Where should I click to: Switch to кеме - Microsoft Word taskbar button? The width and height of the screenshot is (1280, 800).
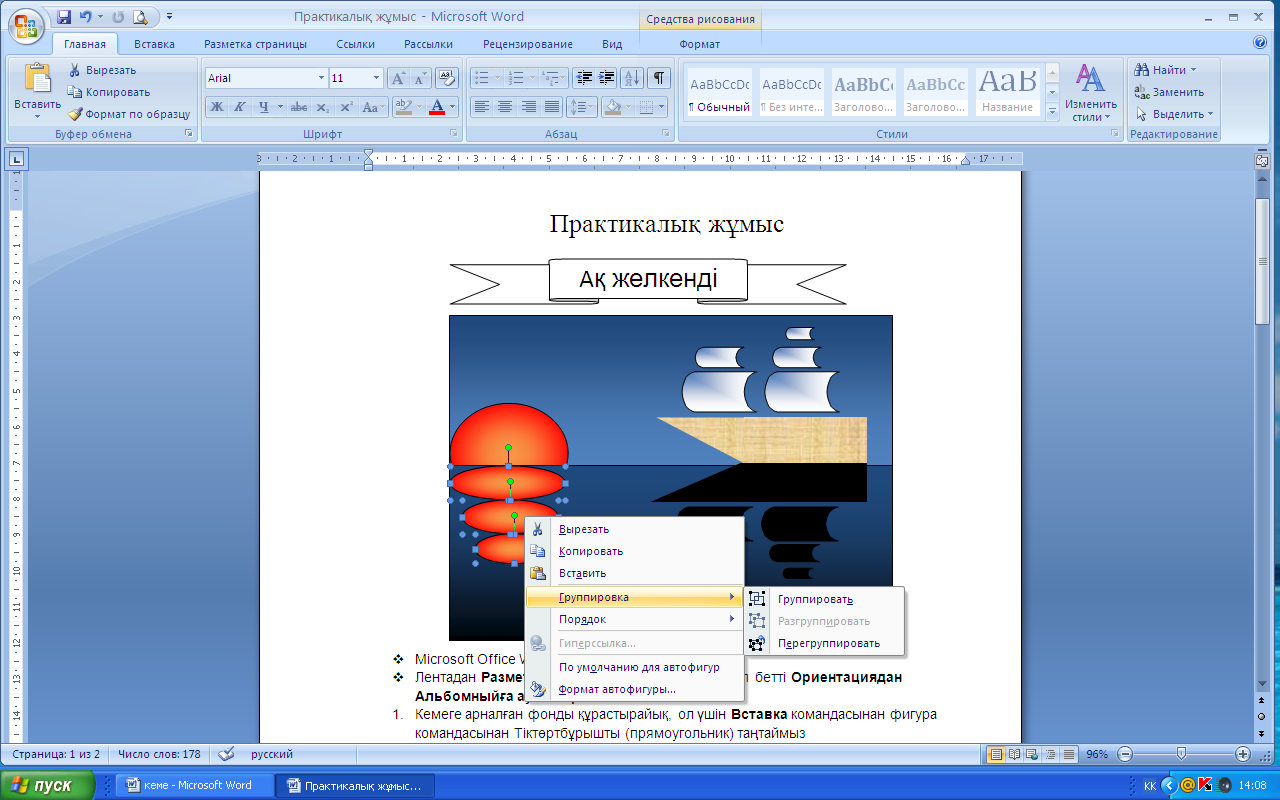[x=195, y=785]
